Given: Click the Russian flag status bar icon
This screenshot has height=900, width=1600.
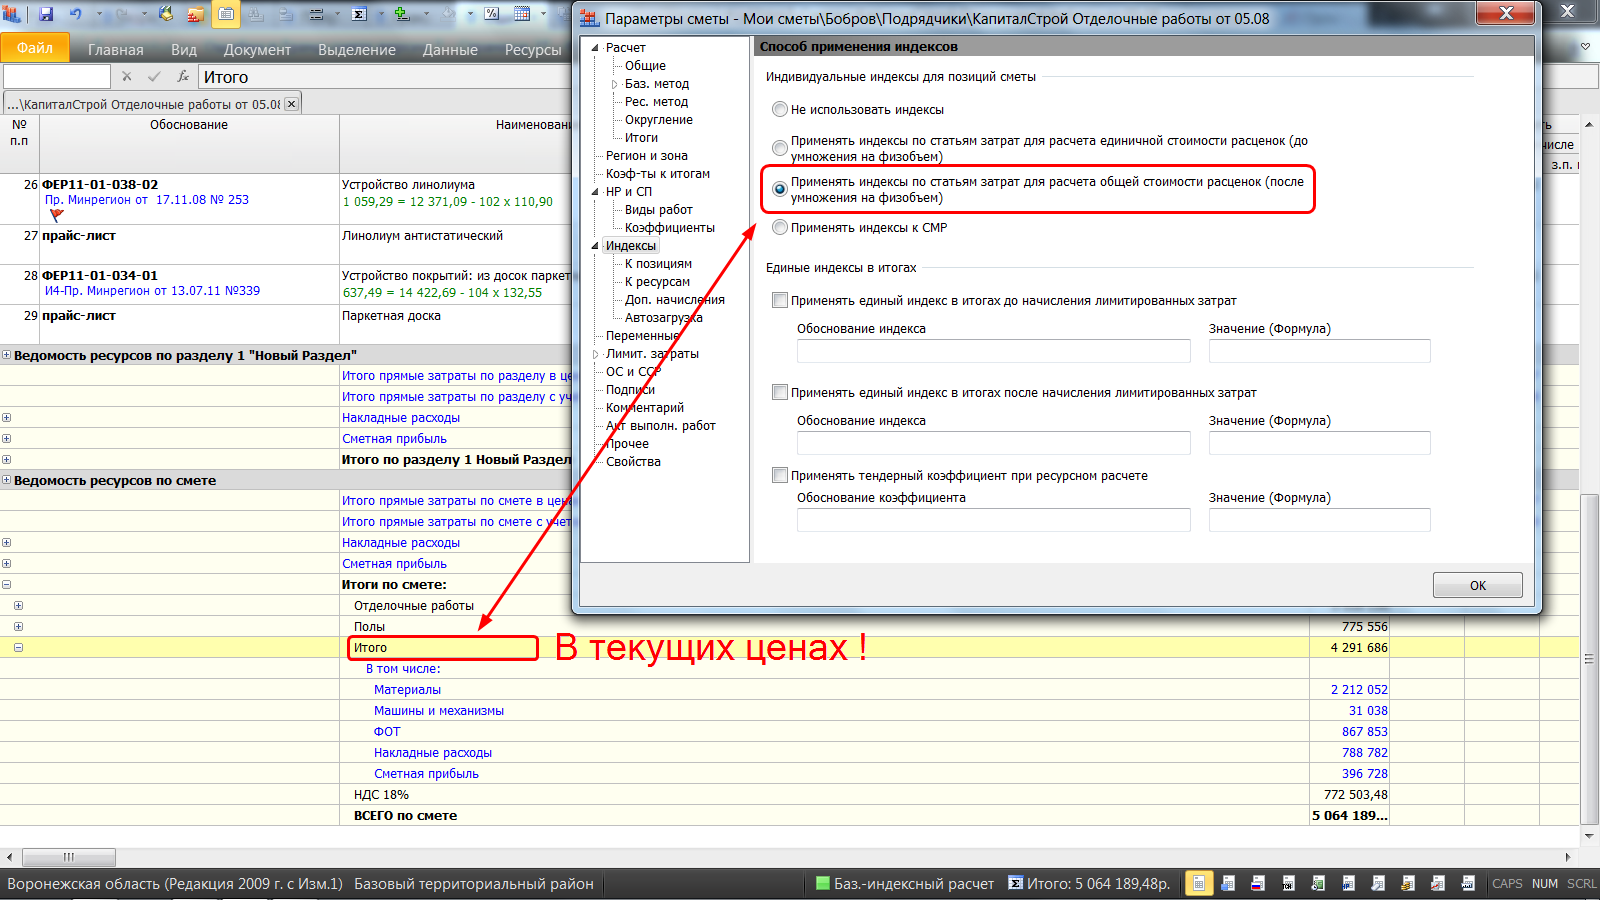Looking at the screenshot, I should (1258, 883).
